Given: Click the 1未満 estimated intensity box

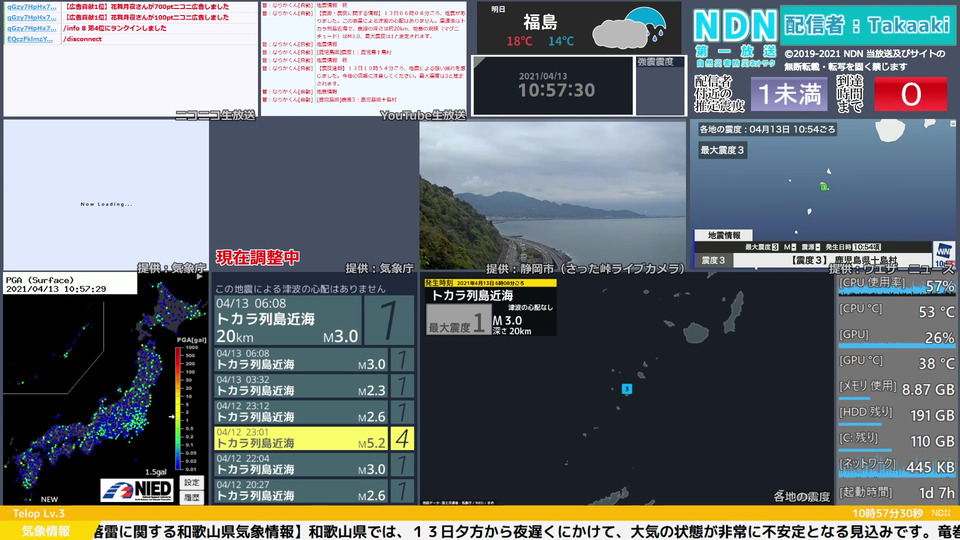Looking at the screenshot, I should (x=789, y=94).
